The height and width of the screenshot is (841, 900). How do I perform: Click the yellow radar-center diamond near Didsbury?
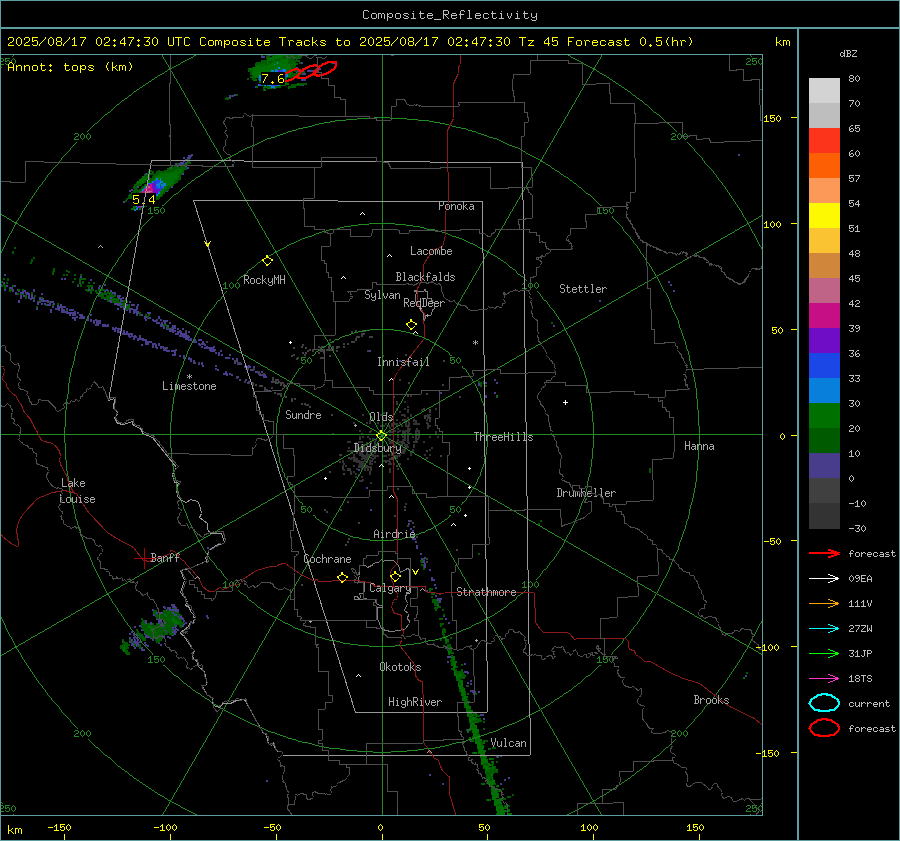click(381, 436)
